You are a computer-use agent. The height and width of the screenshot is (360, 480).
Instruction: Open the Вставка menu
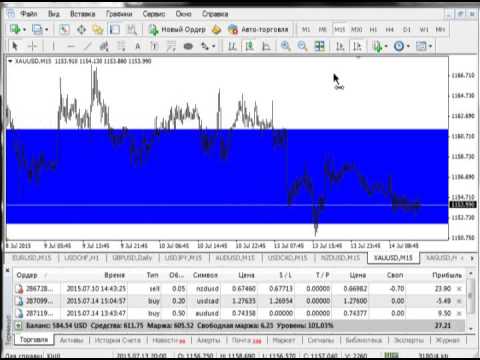pyautogui.click(x=82, y=14)
